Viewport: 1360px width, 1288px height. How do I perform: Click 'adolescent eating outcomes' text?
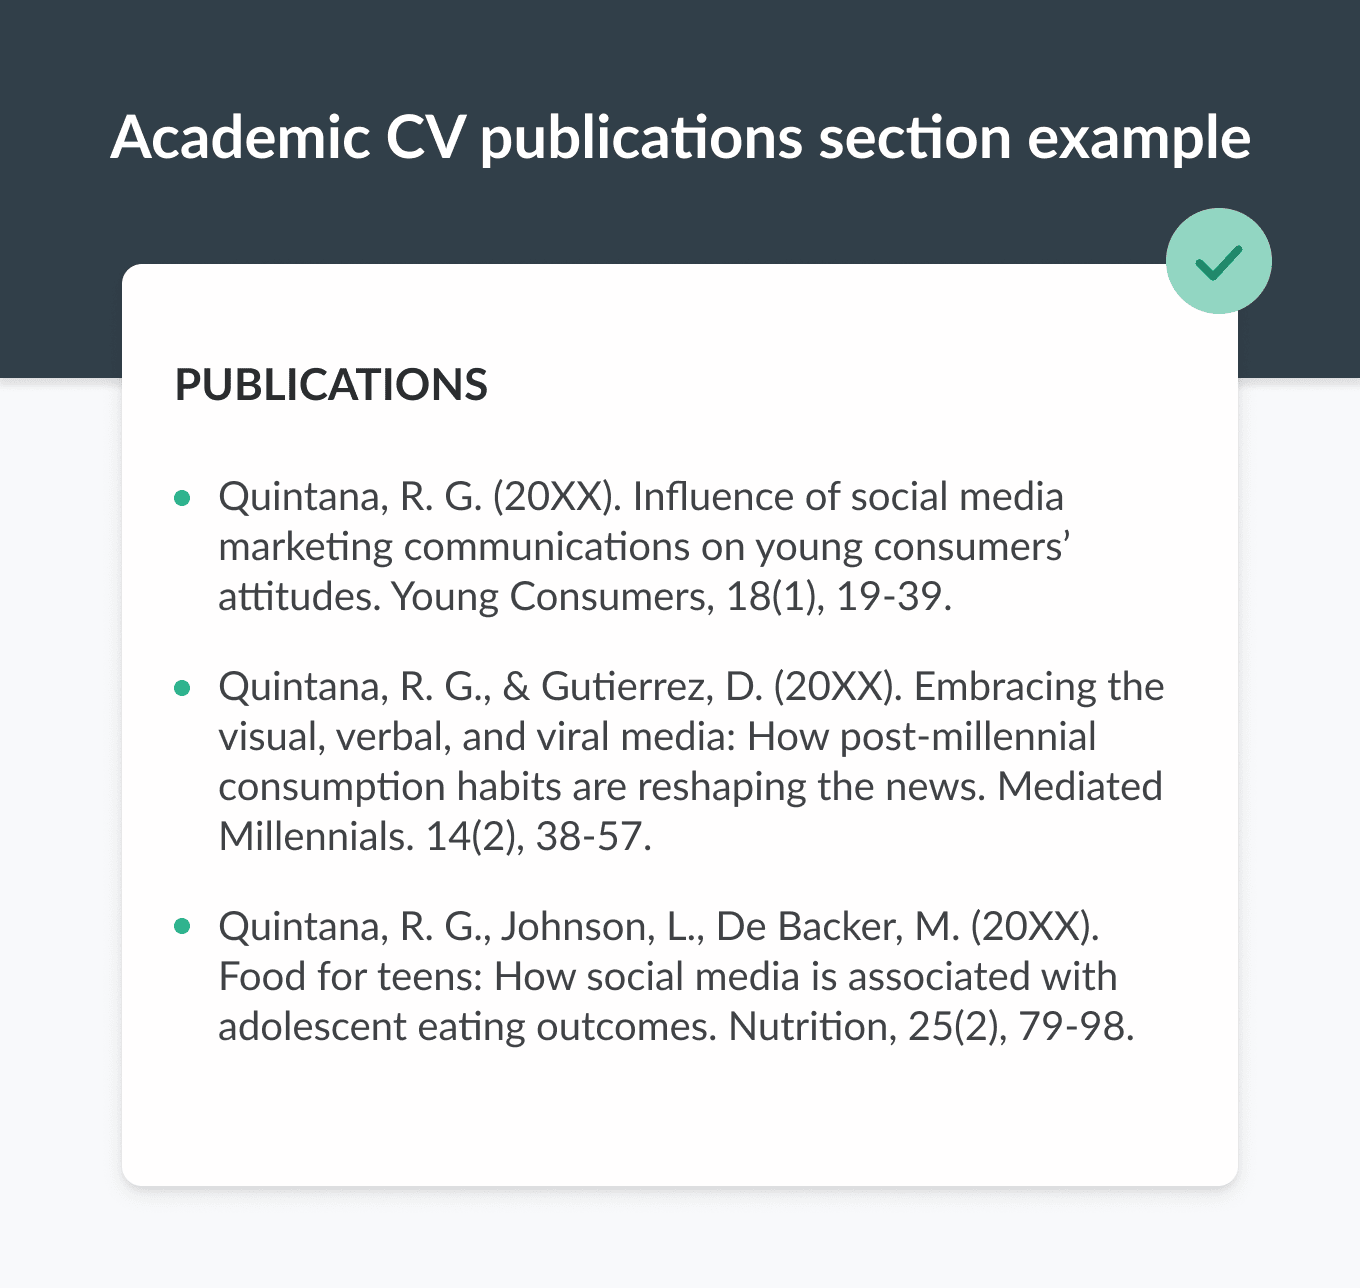(467, 1027)
